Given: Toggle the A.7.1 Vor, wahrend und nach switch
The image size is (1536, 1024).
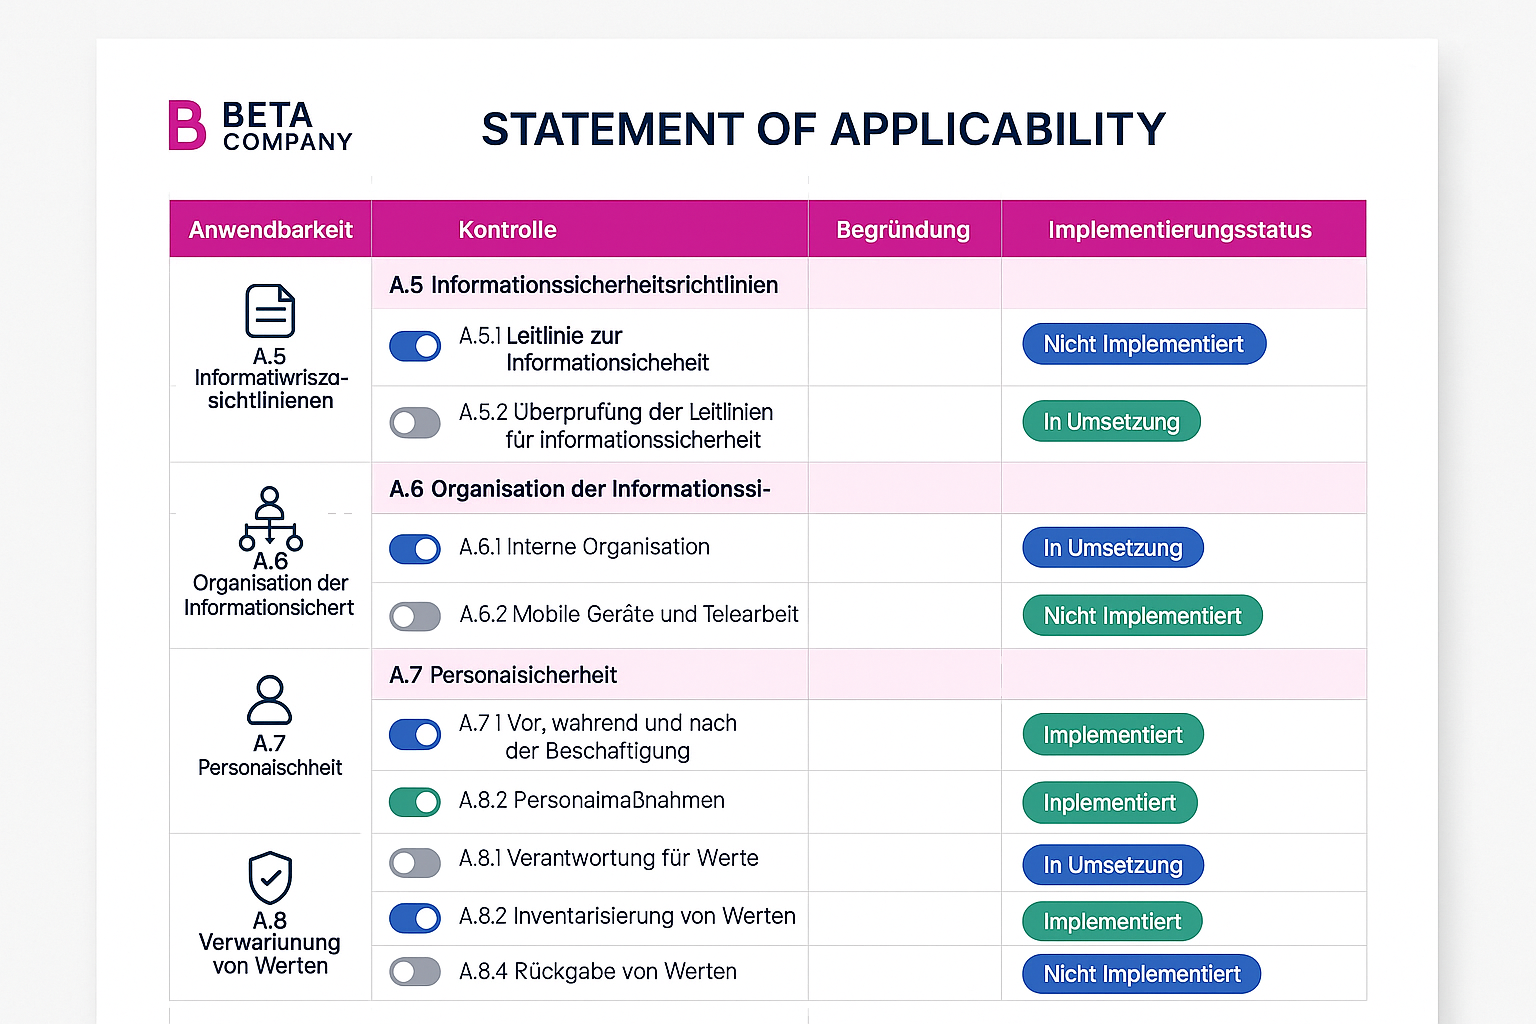Looking at the screenshot, I should 414,735.
